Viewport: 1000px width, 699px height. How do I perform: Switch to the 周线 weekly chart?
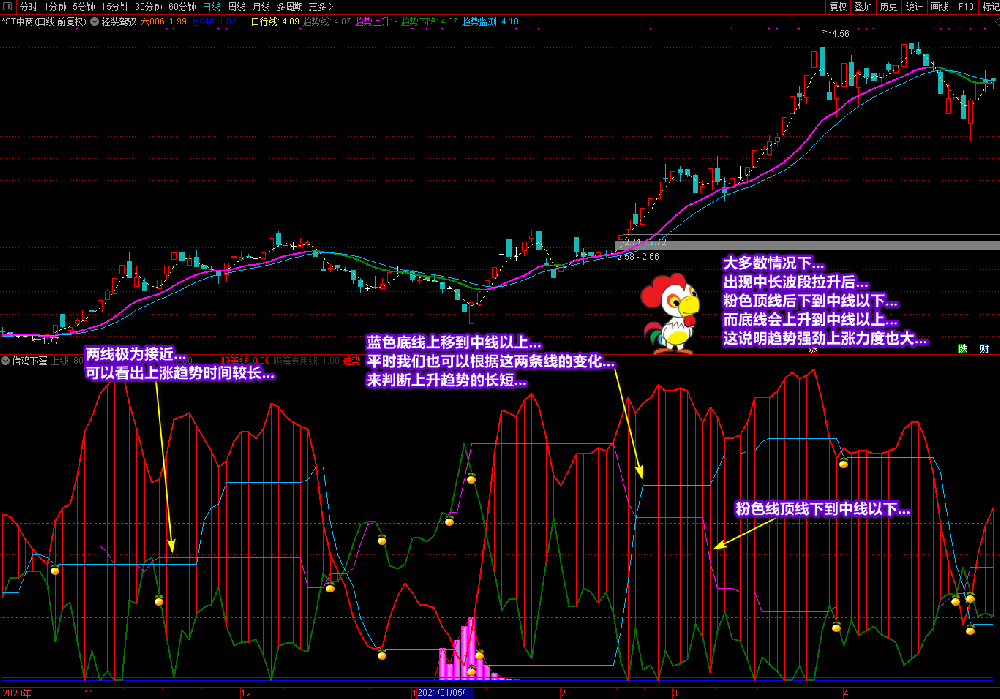237,6
